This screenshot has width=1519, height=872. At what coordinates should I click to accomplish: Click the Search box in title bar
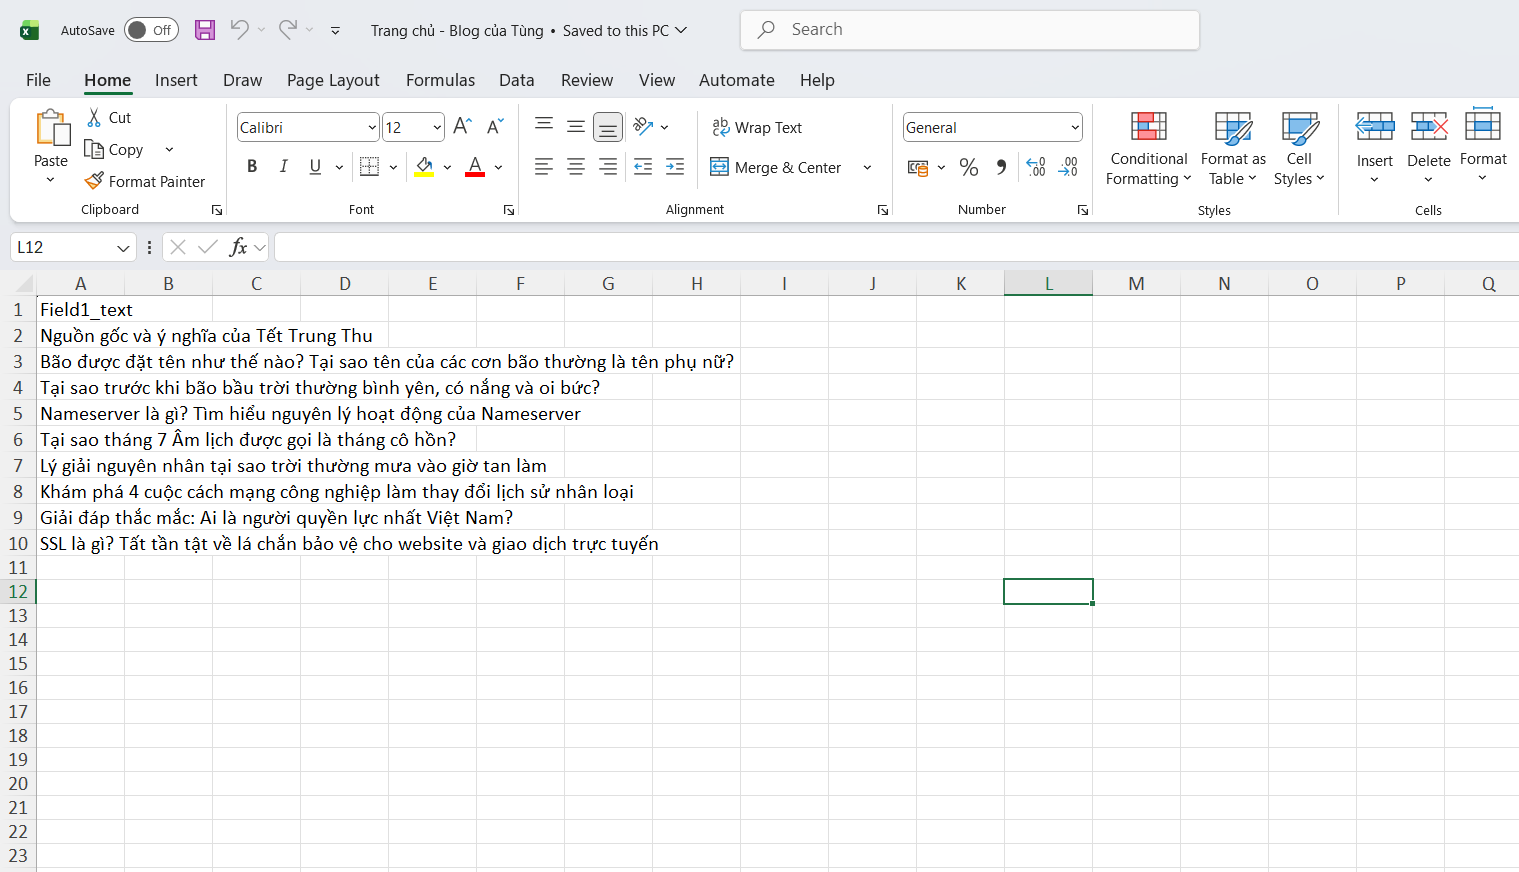coord(969,30)
